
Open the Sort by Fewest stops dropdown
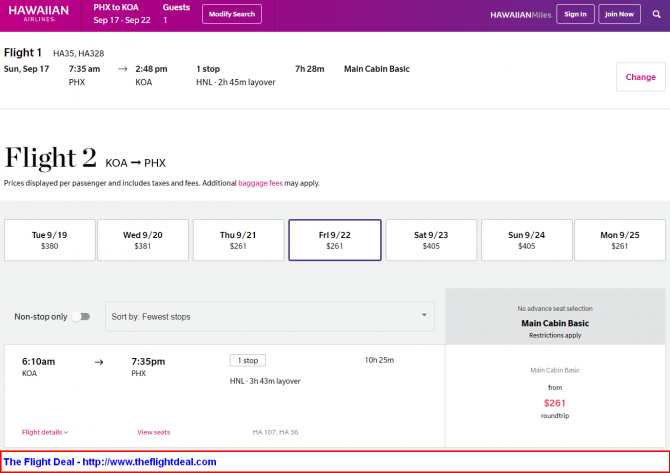270,317
